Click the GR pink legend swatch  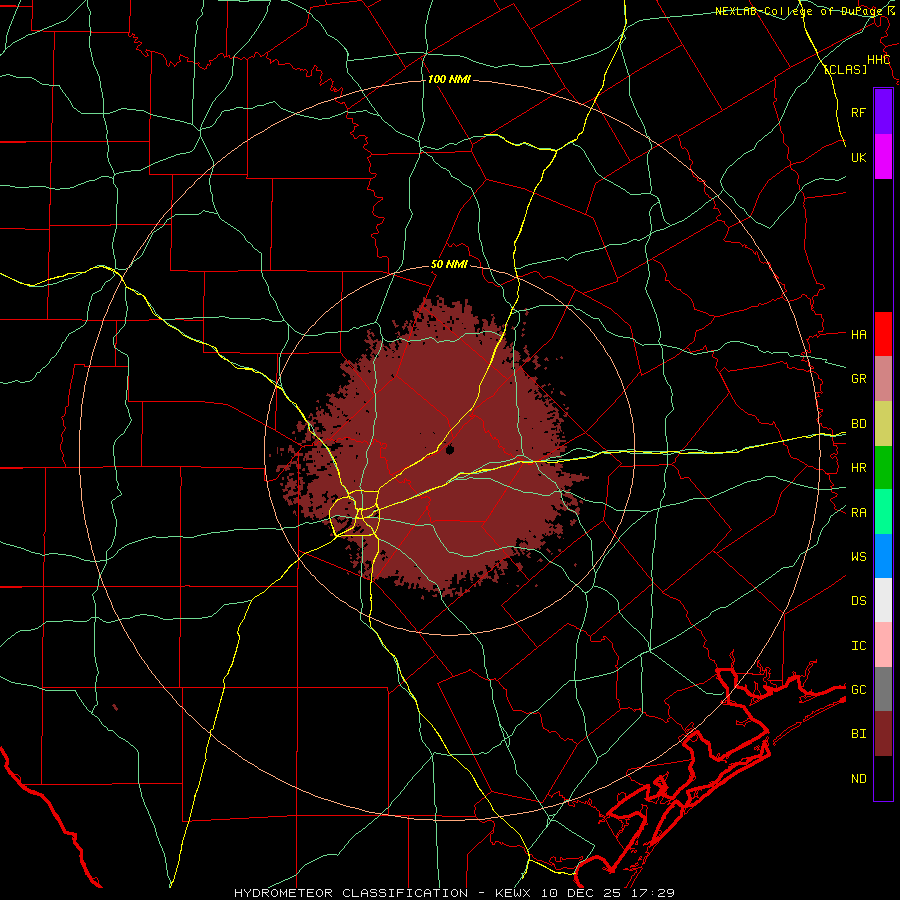(883, 378)
